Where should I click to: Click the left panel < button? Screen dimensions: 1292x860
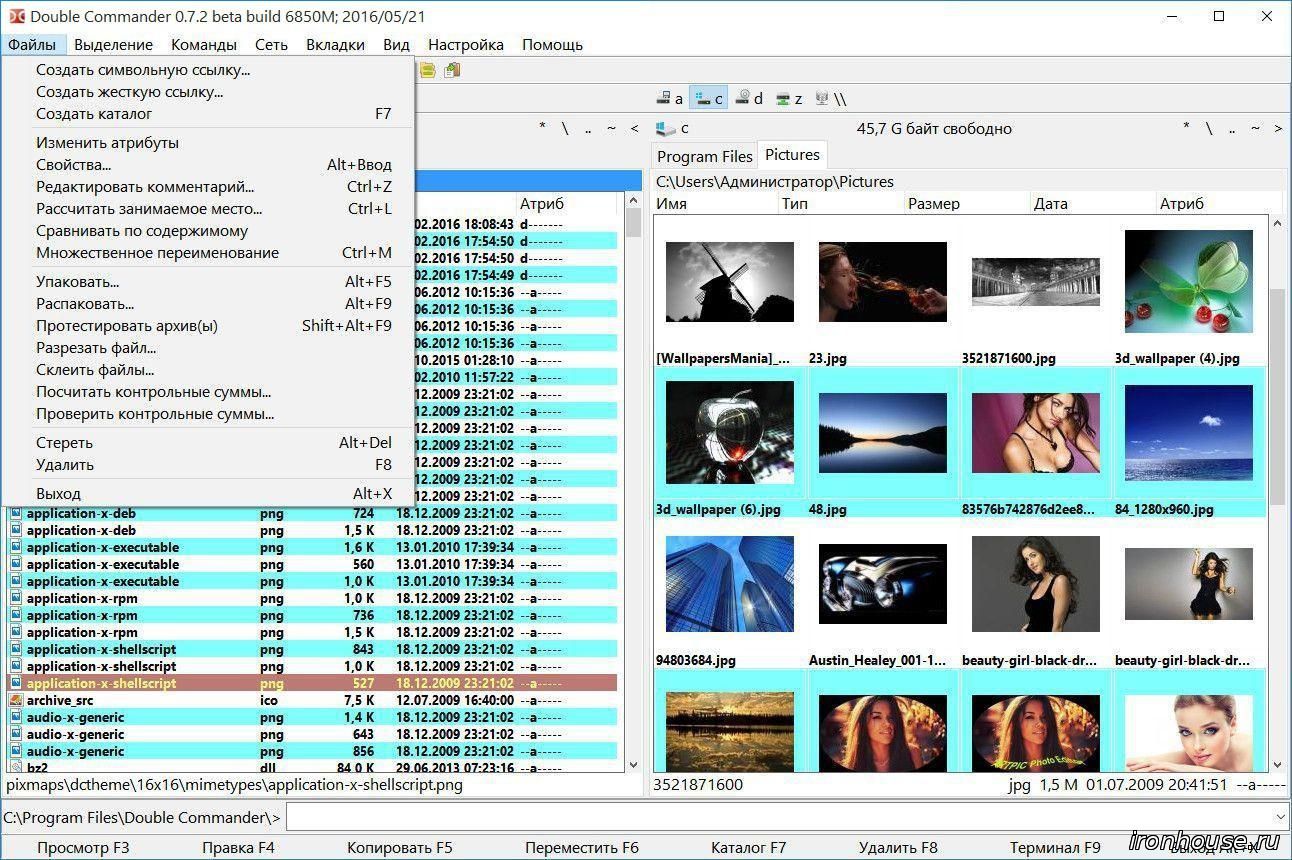click(634, 128)
